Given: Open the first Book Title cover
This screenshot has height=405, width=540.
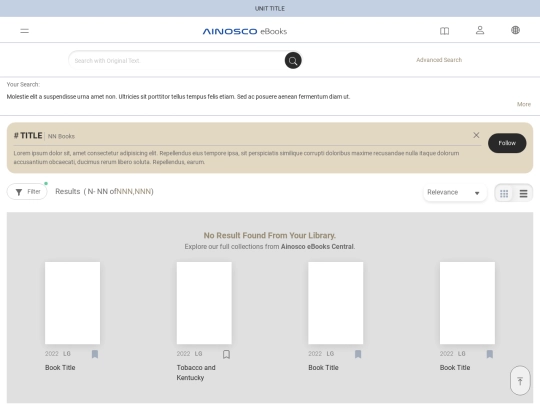Looking at the screenshot, I should pyautogui.click(x=72, y=303).
